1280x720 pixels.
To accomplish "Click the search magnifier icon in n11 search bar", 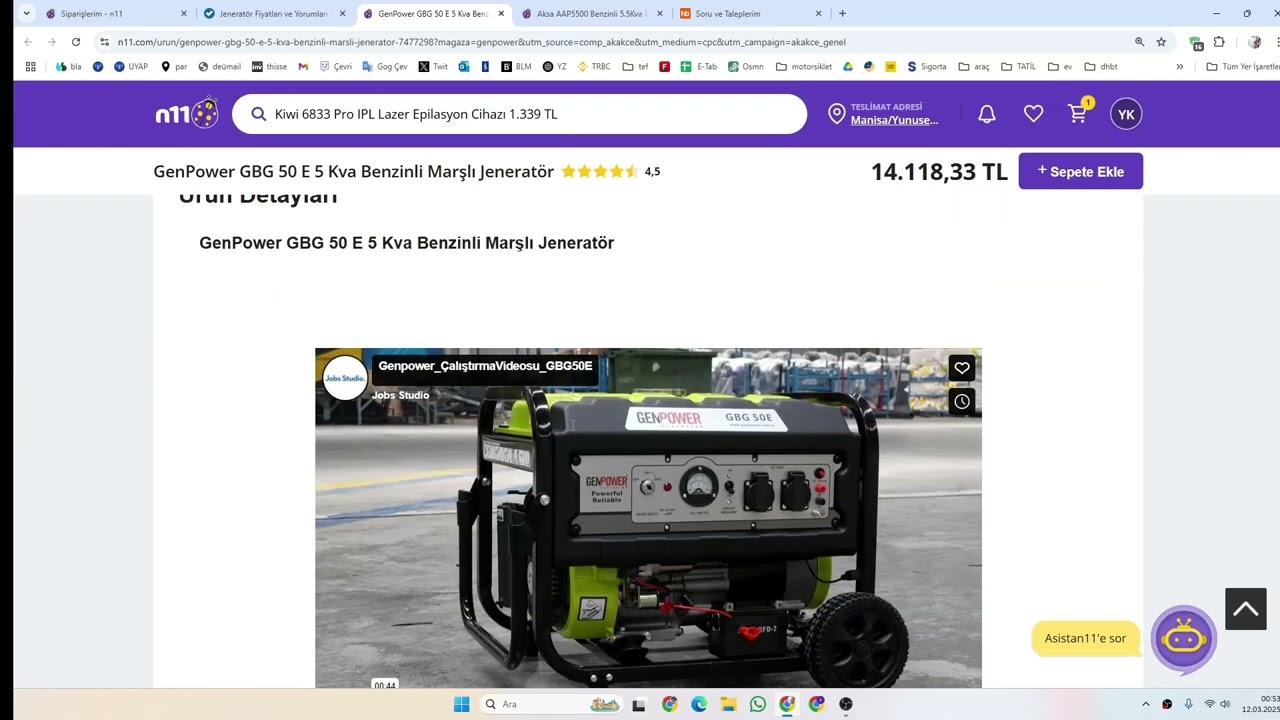I will pyautogui.click(x=258, y=114).
